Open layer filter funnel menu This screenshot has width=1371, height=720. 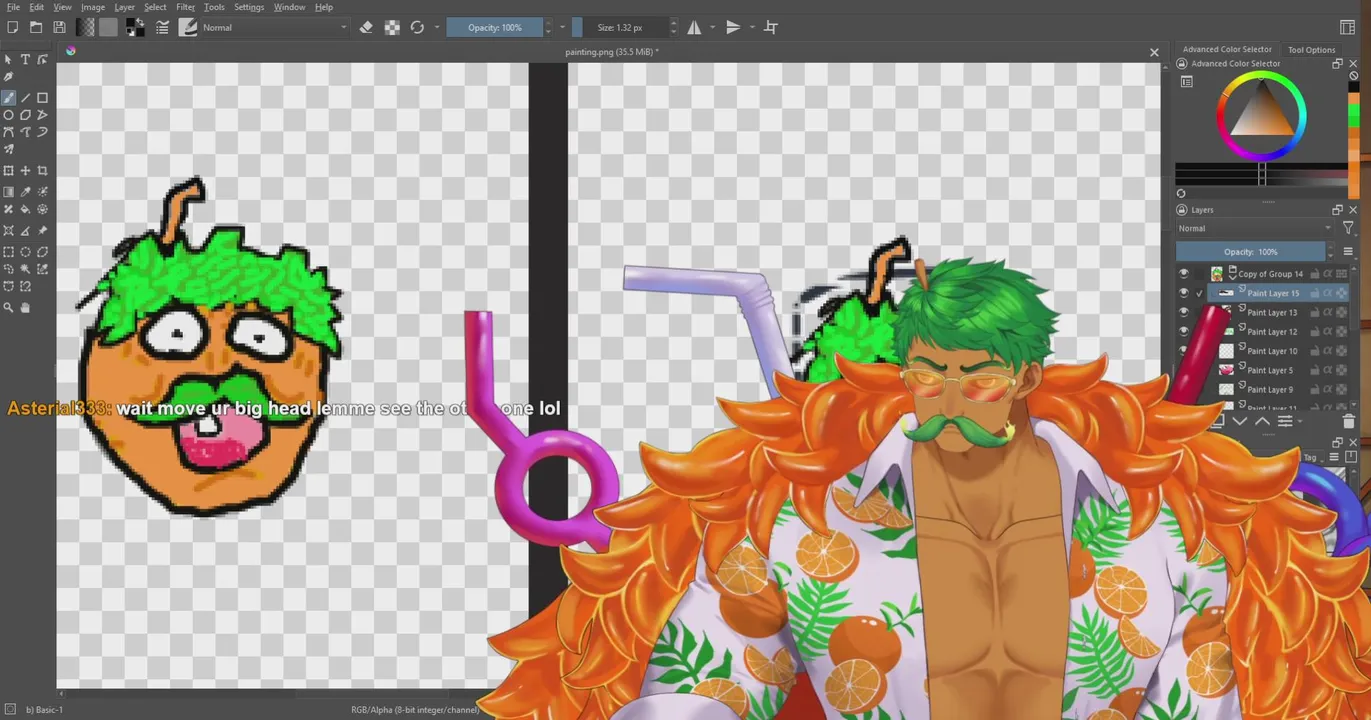[1348, 229]
